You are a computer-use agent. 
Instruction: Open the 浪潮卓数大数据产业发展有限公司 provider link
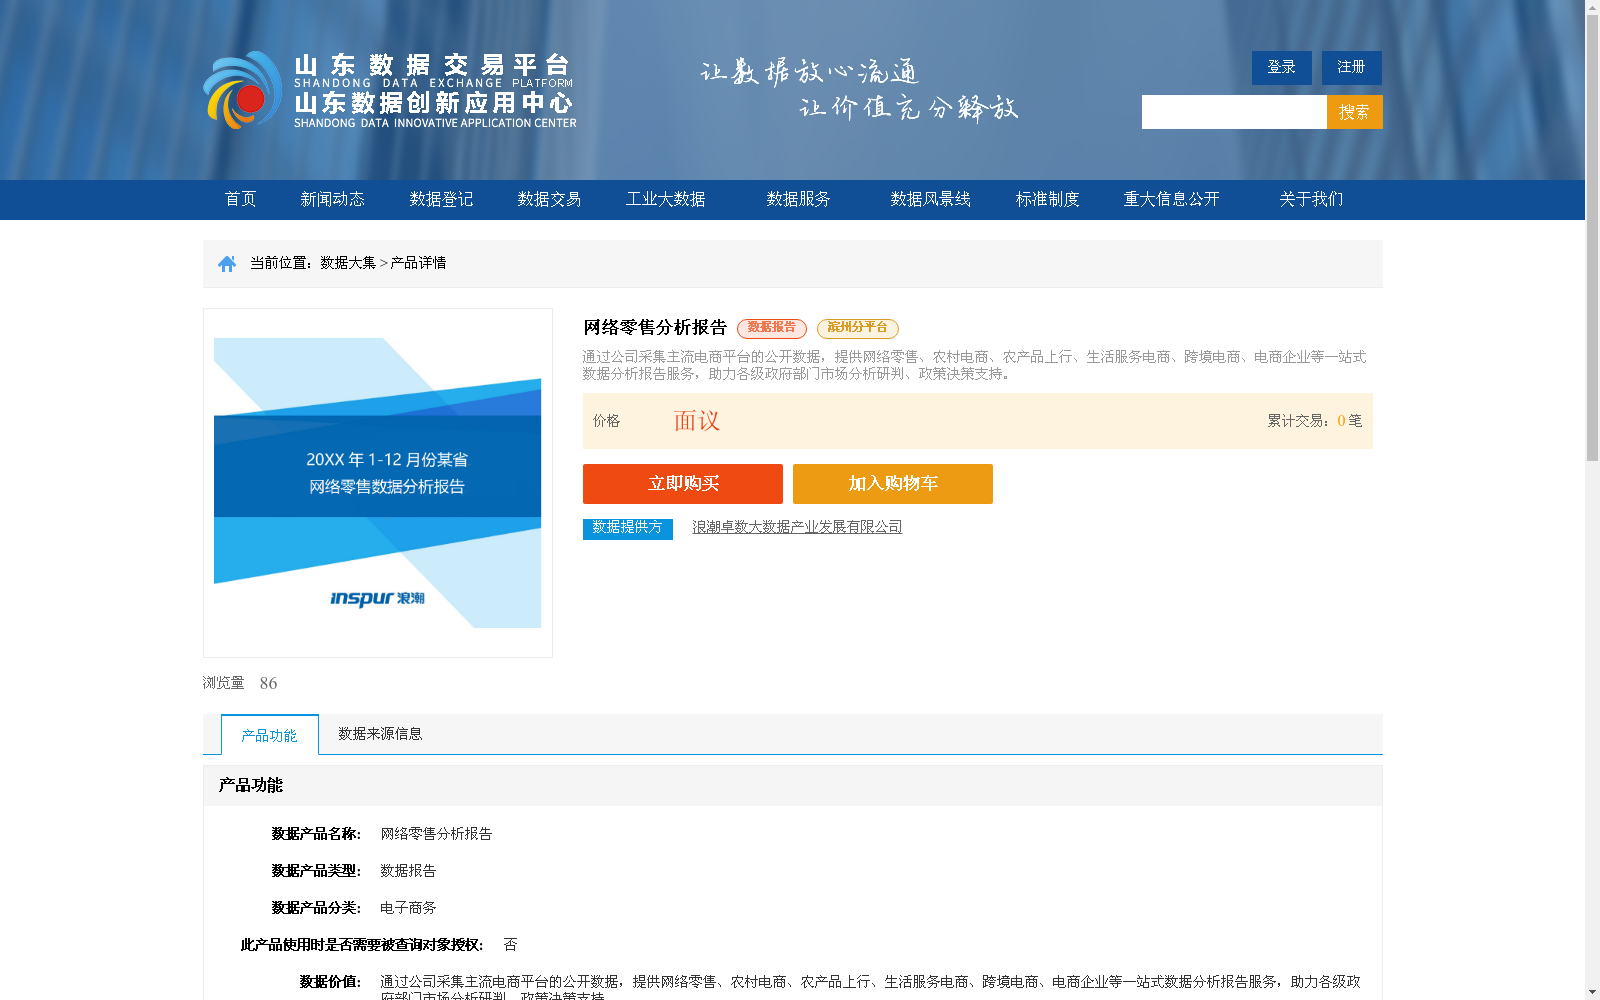pyautogui.click(x=797, y=527)
